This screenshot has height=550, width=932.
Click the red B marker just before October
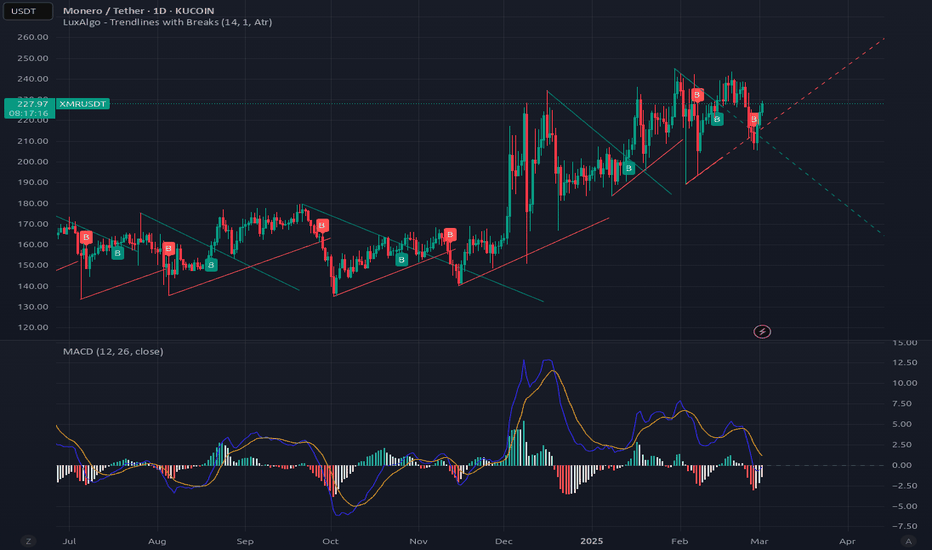click(x=322, y=225)
